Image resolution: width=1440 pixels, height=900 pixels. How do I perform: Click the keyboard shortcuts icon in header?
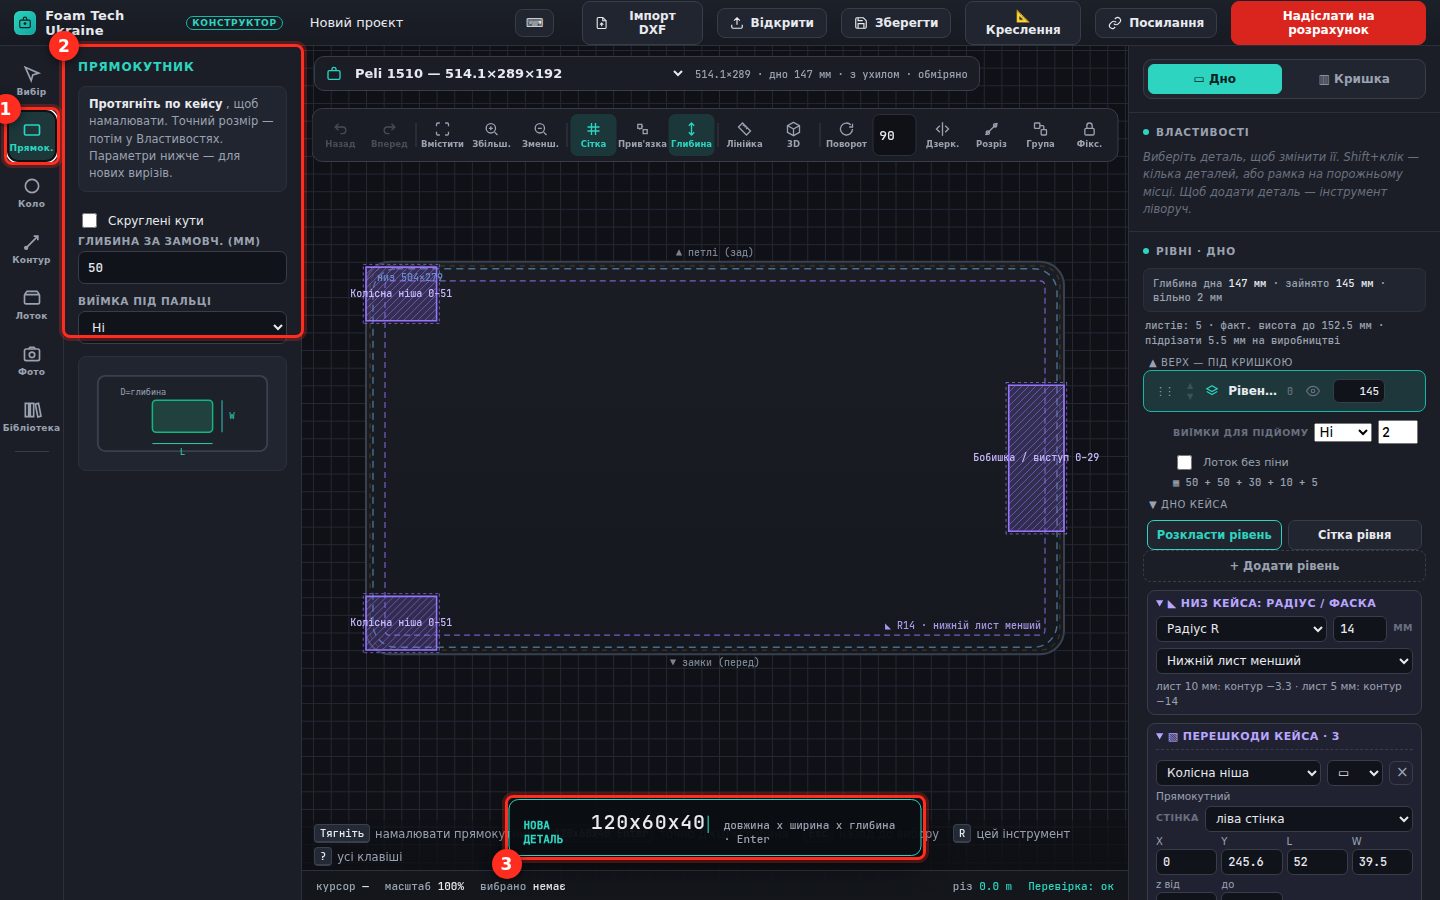535,22
